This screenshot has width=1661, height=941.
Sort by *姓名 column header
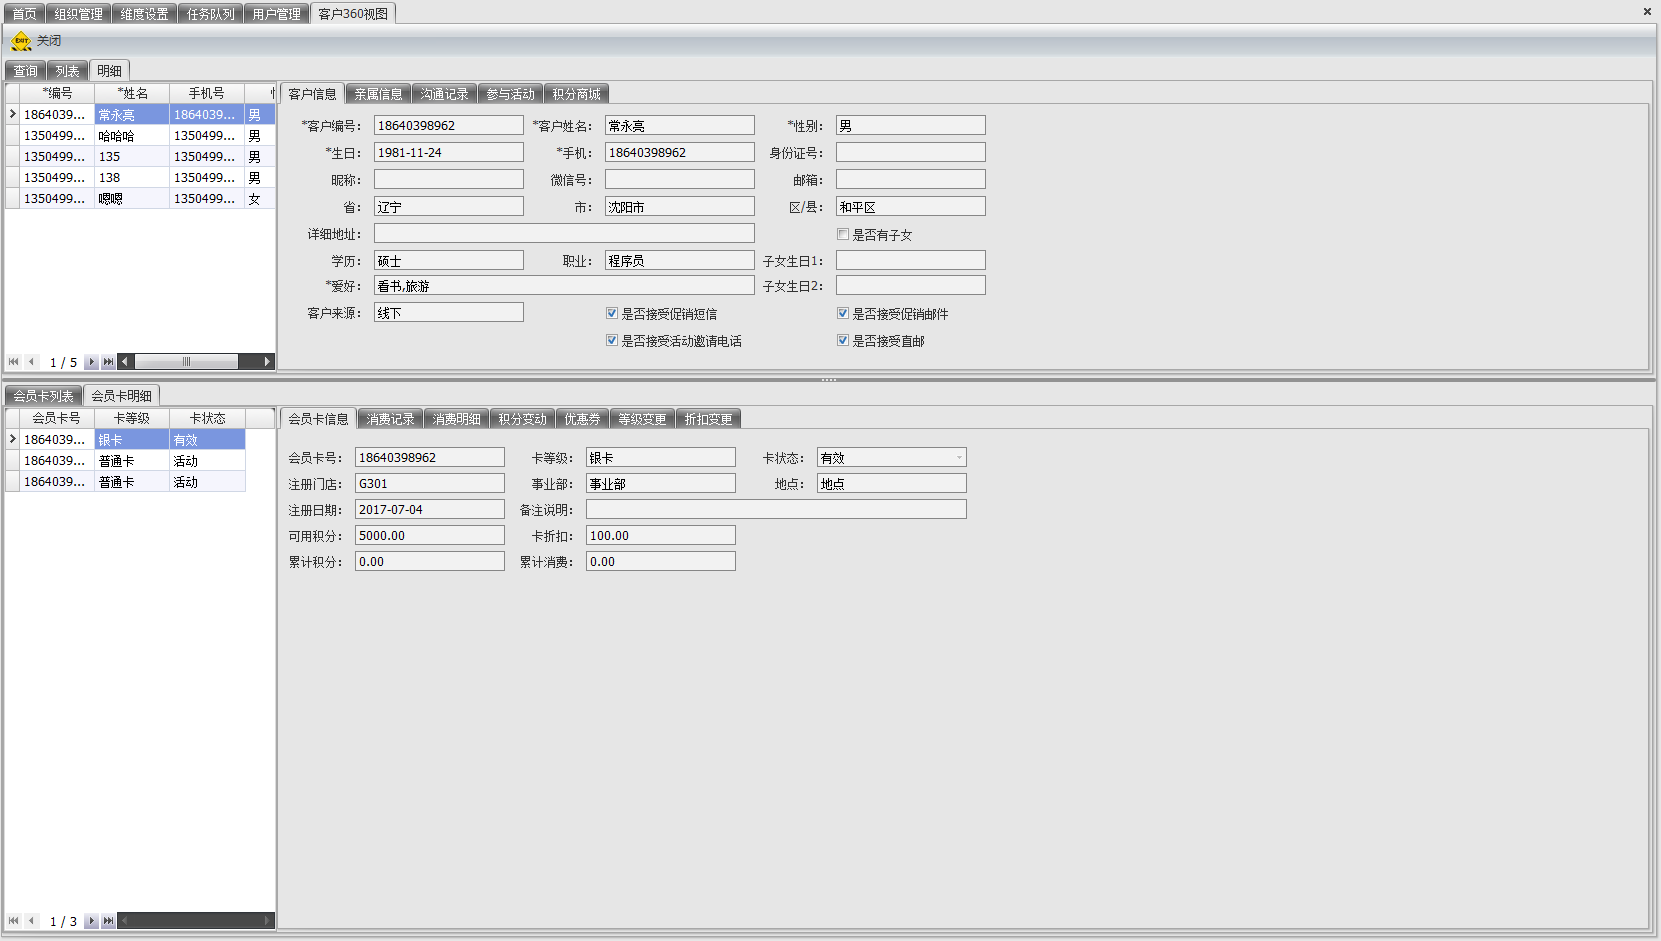(x=132, y=93)
